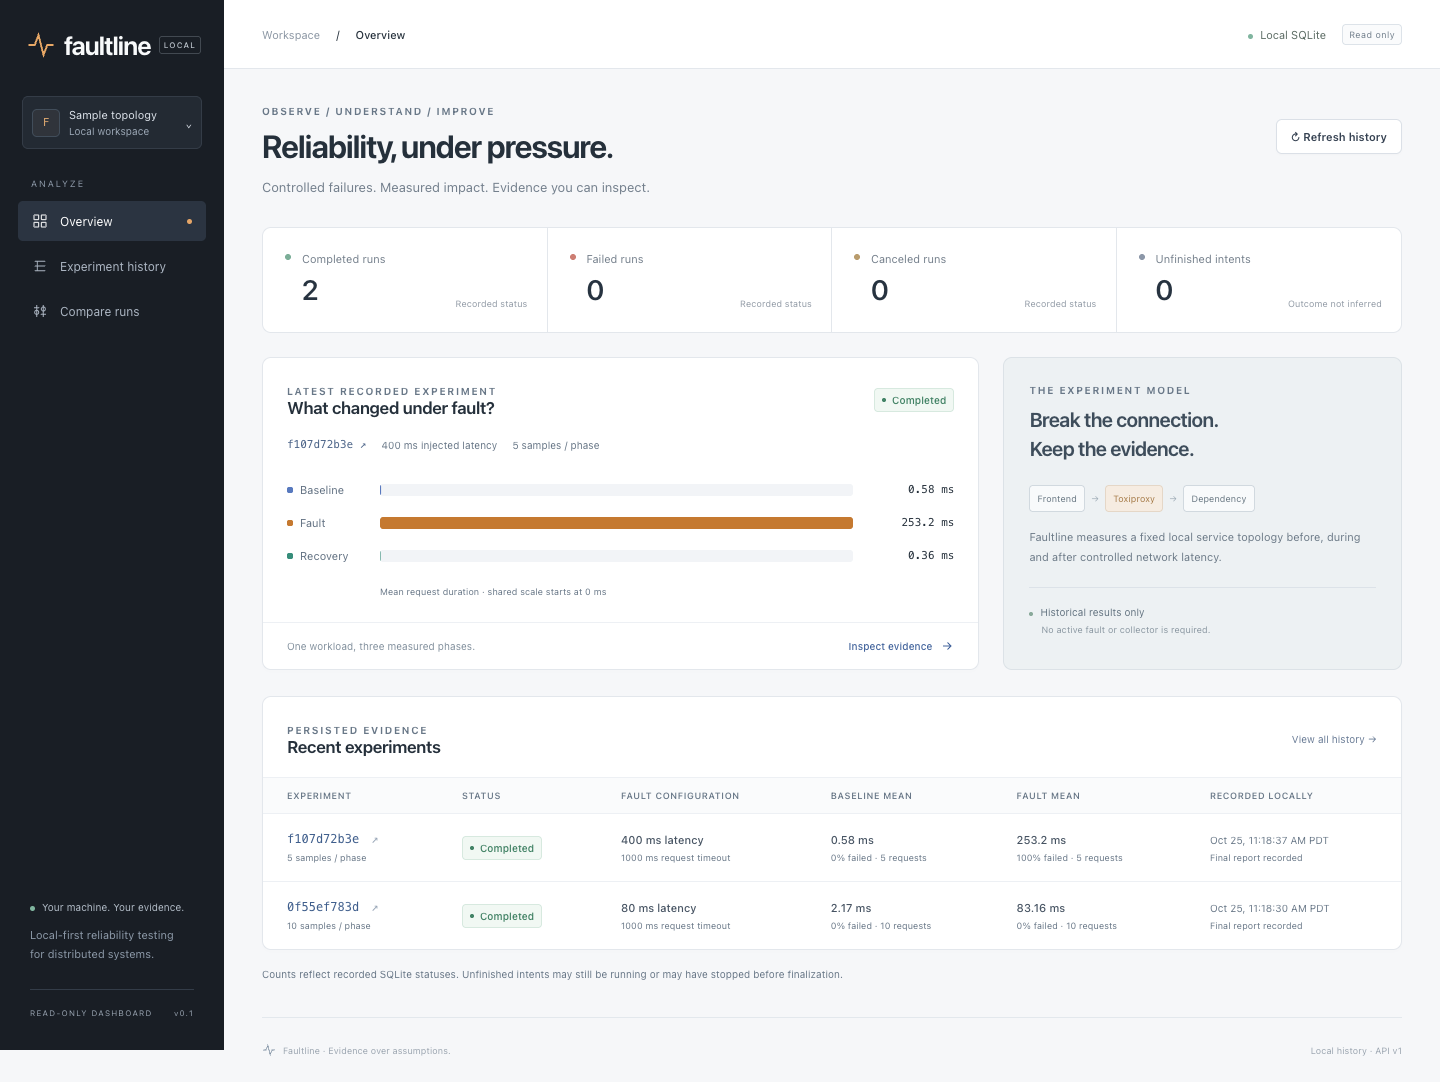
Task: Open experiment 0f55ef783d row link
Action: [x=323, y=907]
